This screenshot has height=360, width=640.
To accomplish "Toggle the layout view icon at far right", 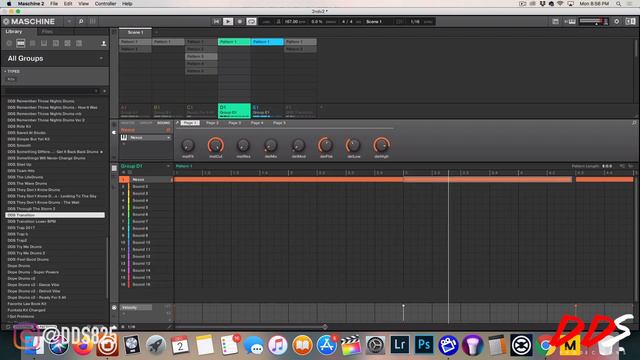I will (630, 22).
